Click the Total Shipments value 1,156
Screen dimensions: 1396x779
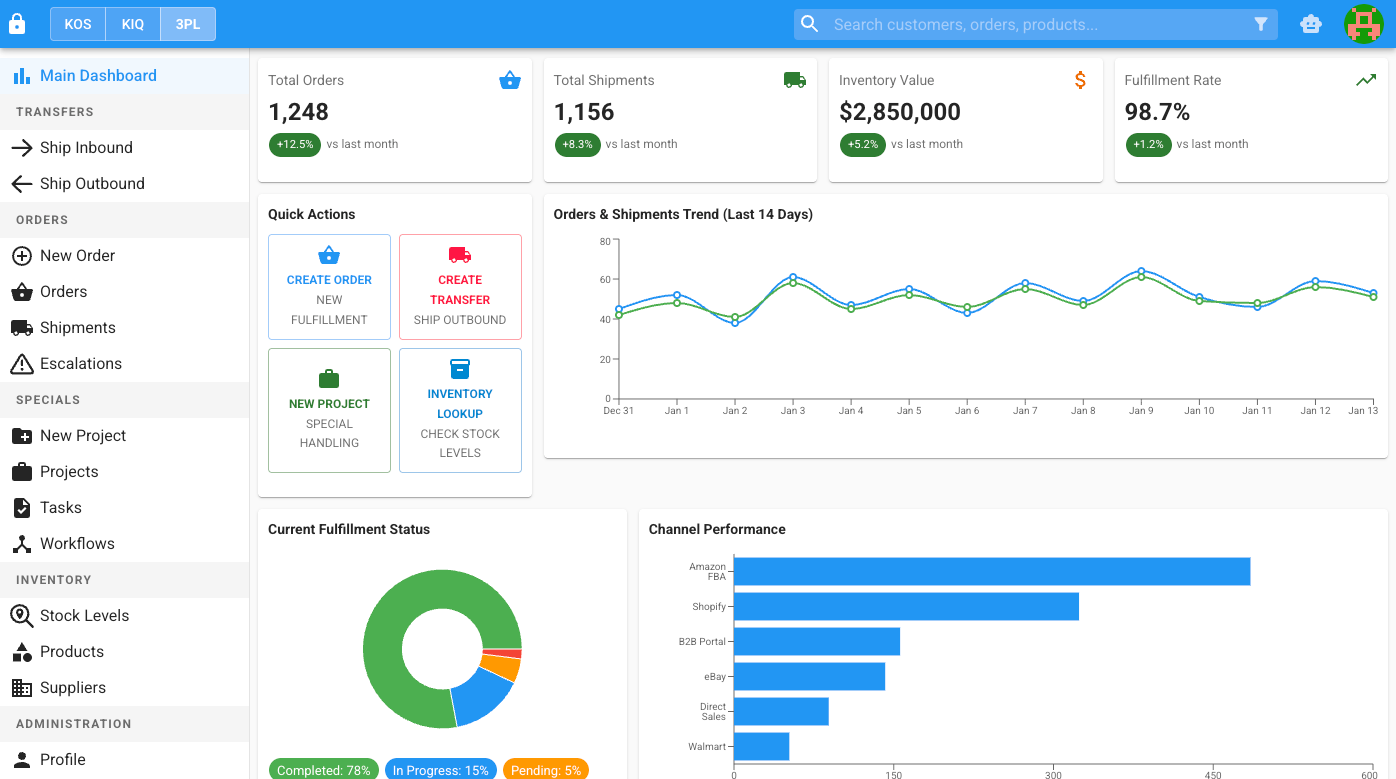(584, 112)
